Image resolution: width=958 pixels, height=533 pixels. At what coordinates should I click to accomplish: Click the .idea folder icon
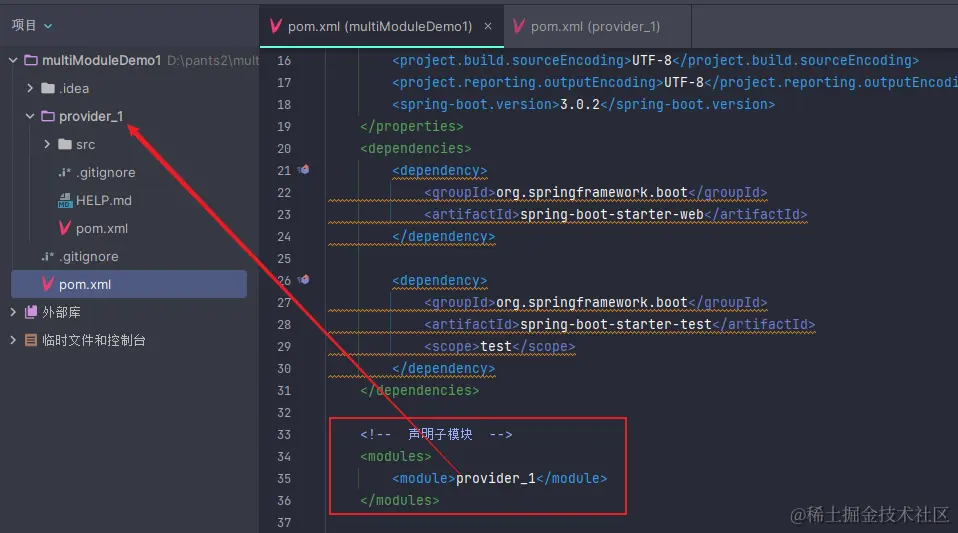tap(48, 88)
